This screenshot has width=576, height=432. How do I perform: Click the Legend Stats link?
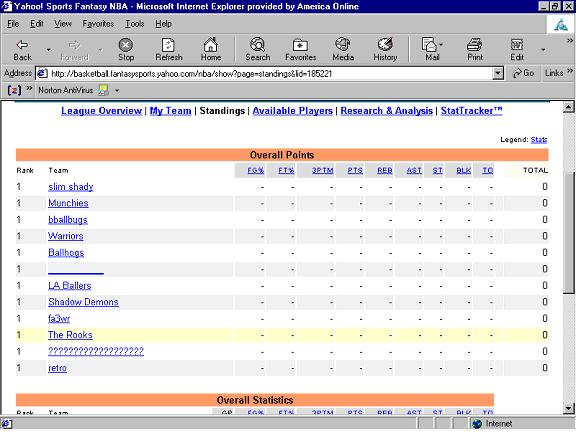[x=539, y=140]
